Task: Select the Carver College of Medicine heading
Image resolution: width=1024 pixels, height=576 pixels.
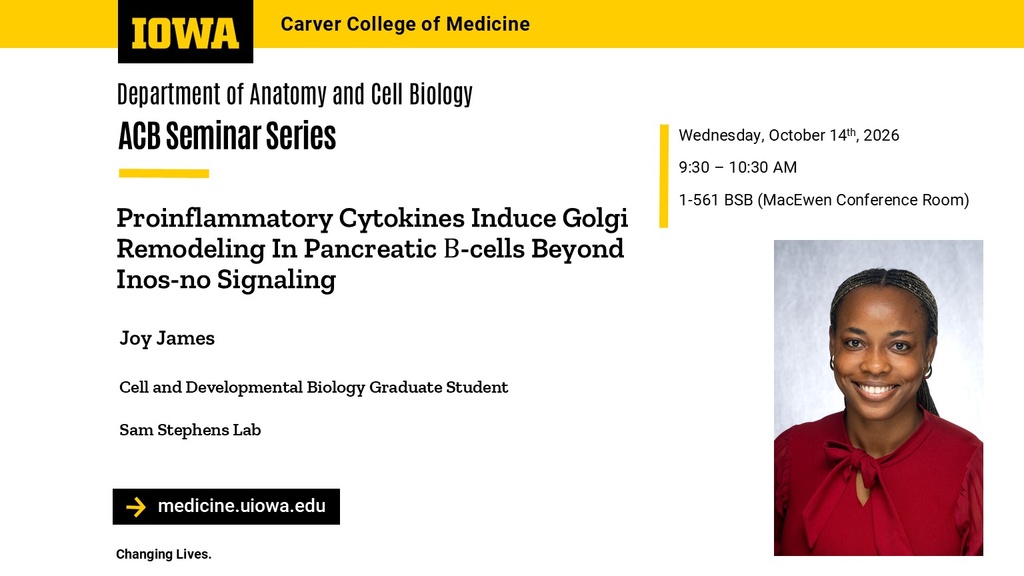Action: [x=405, y=24]
